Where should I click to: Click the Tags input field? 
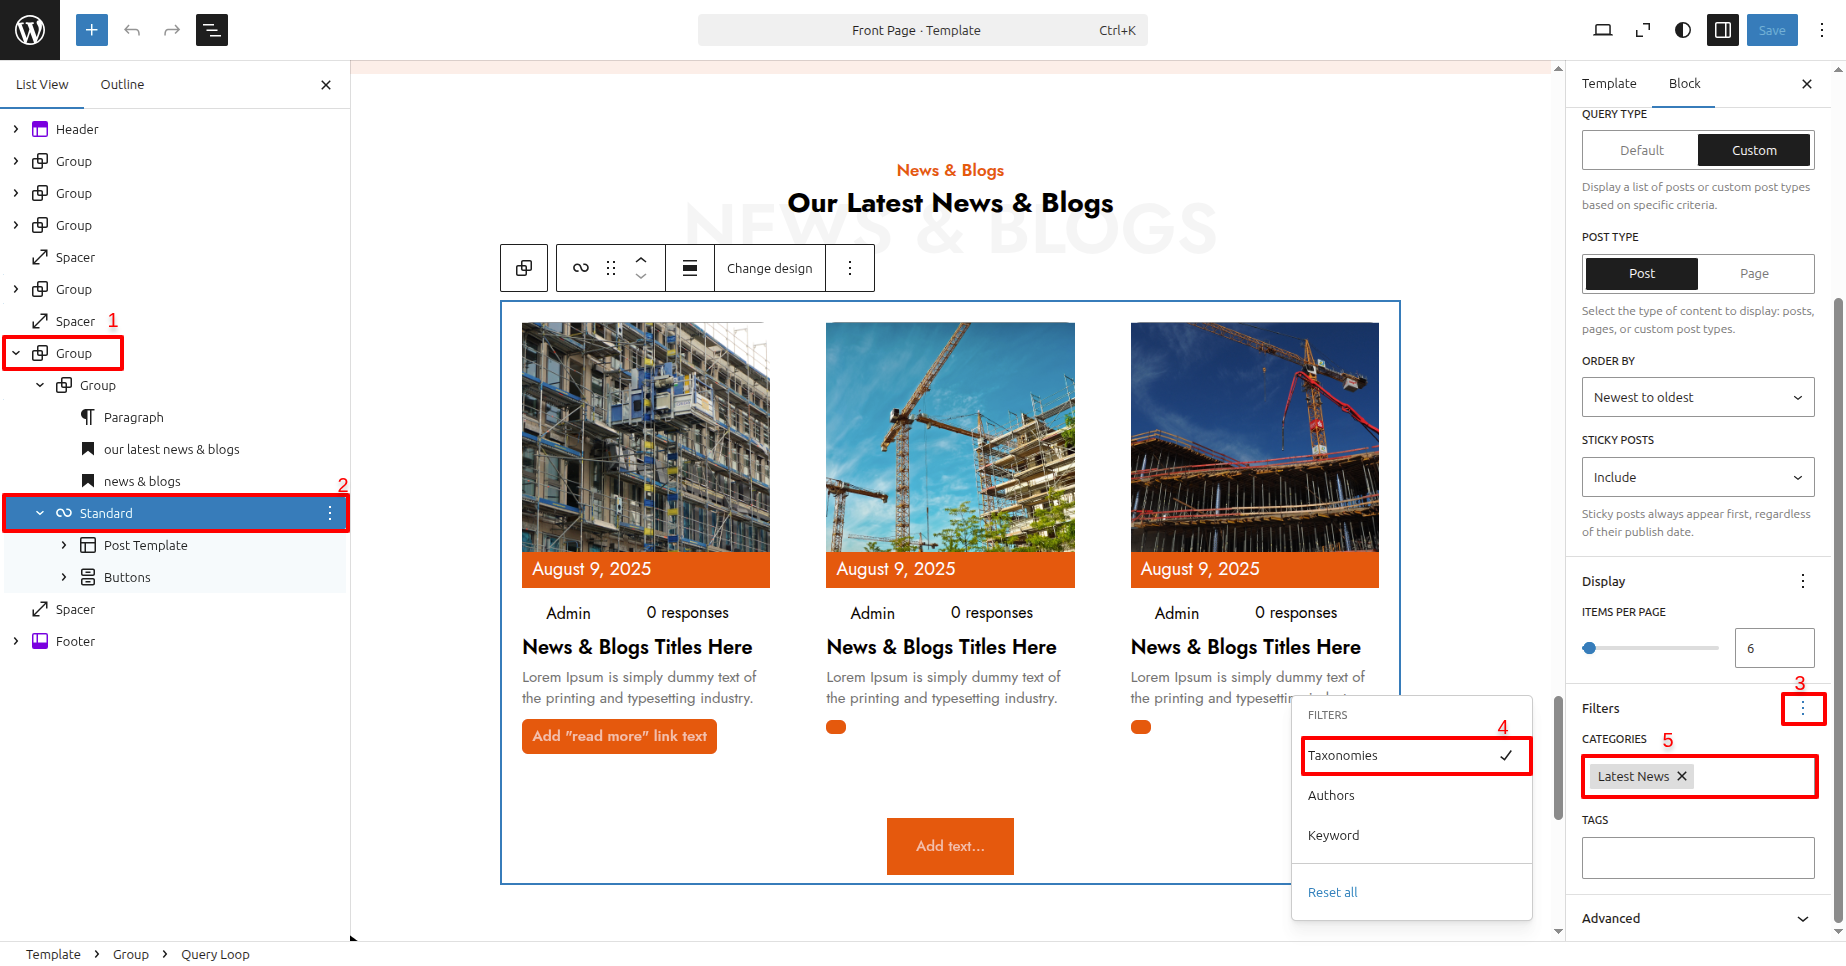[x=1697, y=858]
